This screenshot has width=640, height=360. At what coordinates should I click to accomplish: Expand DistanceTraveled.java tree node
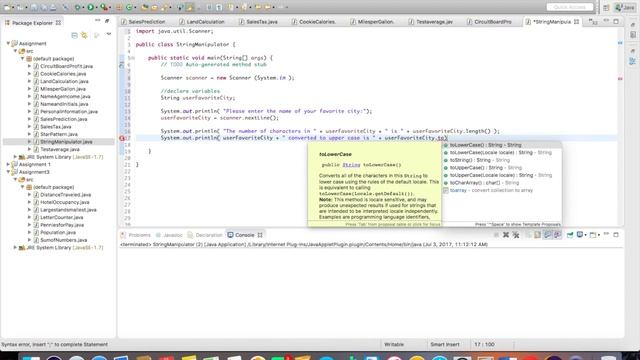point(29,195)
